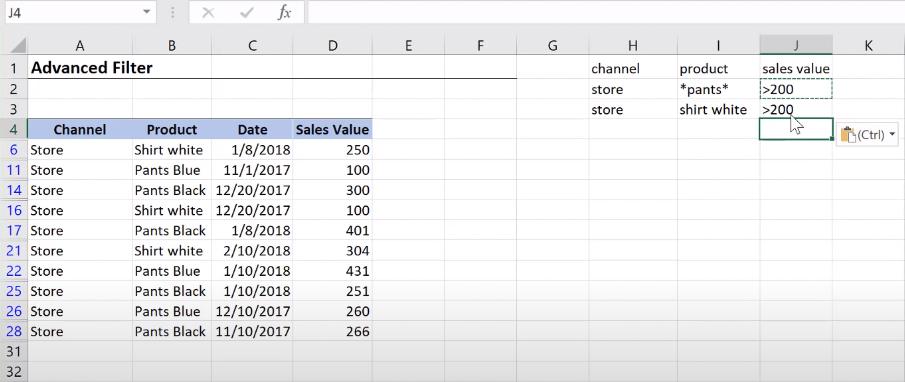The width and height of the screenshot is (905, 382).
Task: Select row 17 header
Action: [14, 231]
